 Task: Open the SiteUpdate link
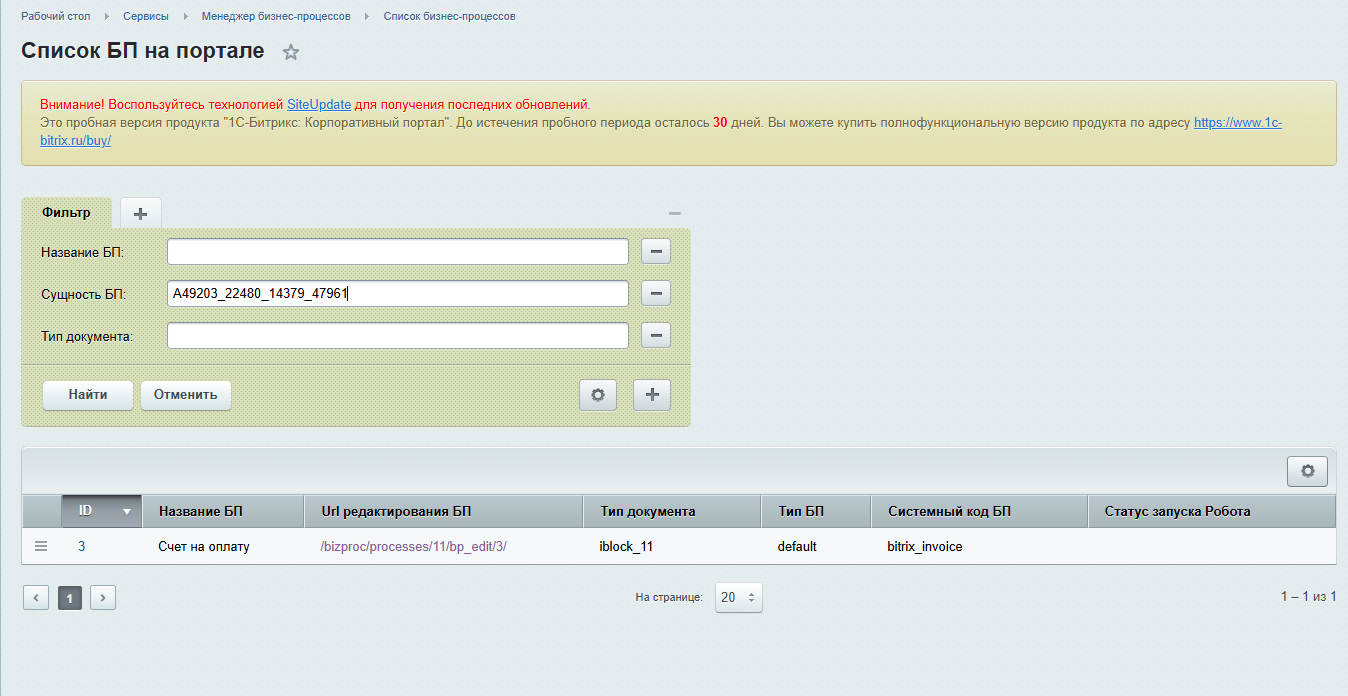coord(319,104)
